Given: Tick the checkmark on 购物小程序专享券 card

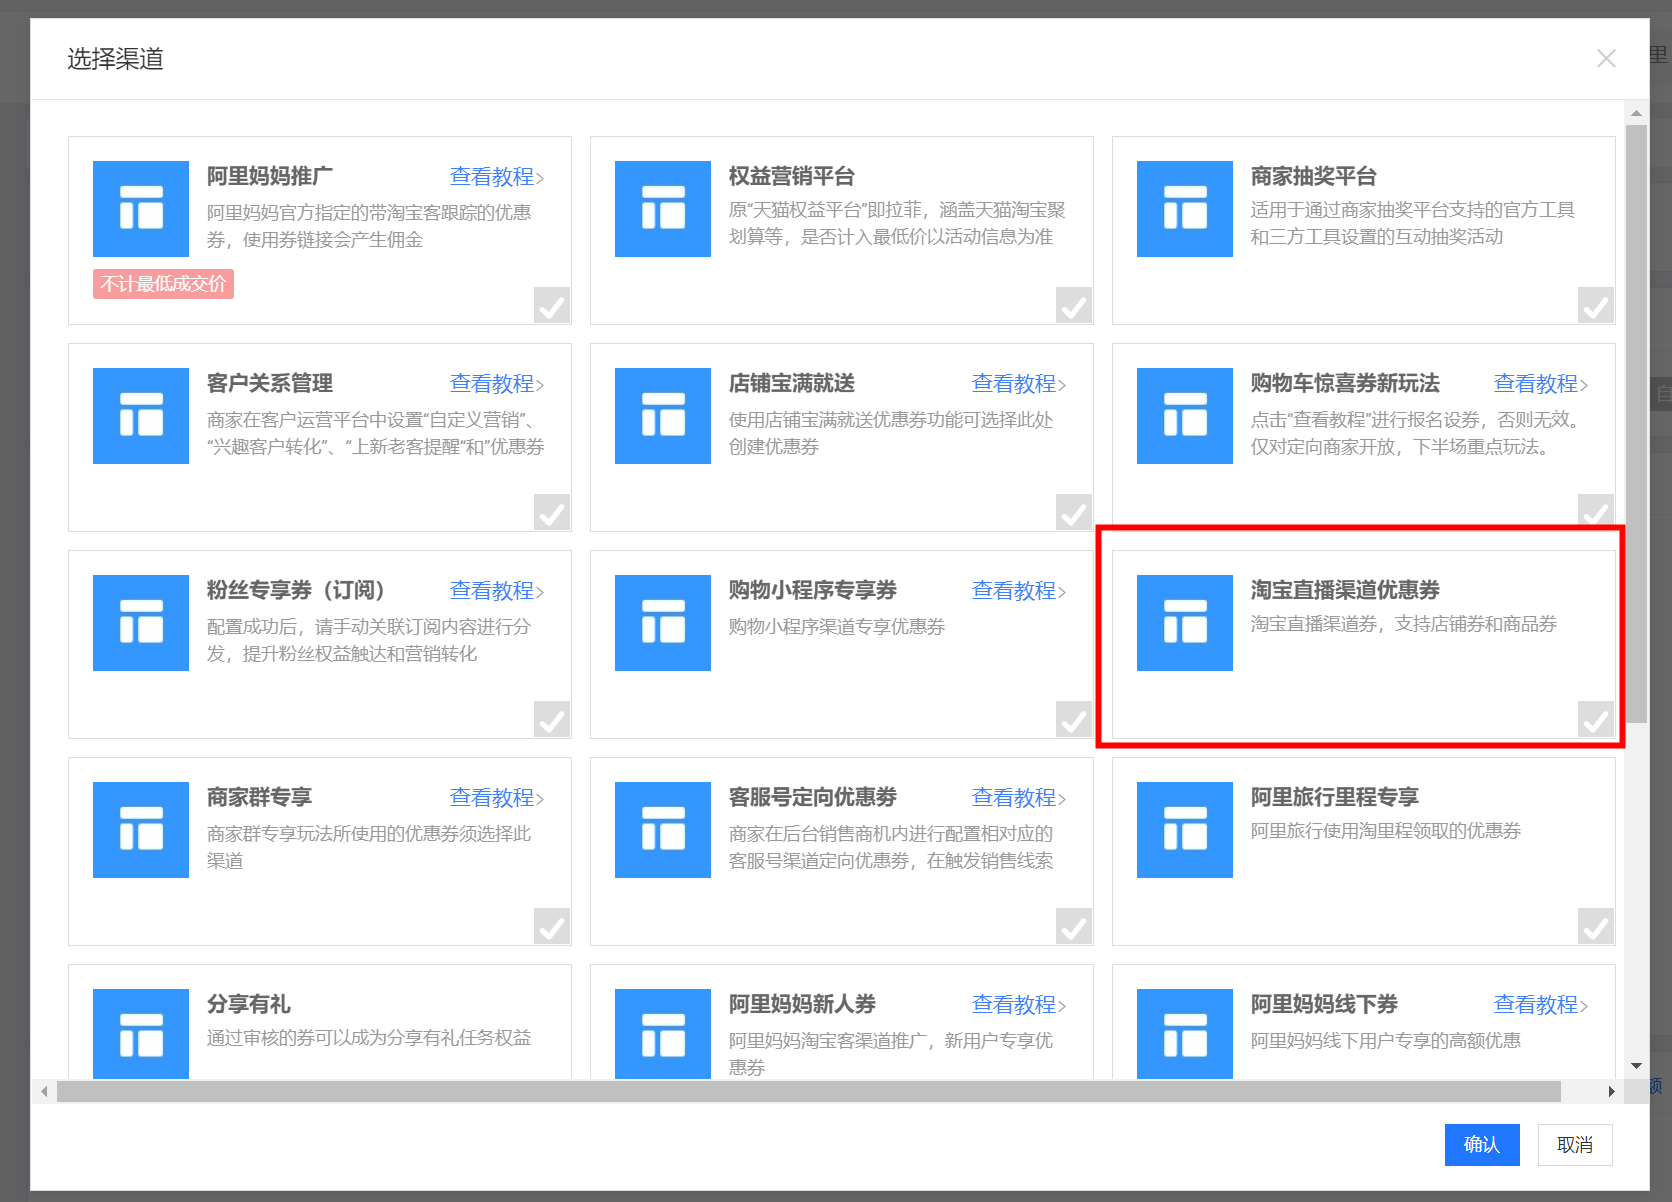Looking at the screenshot, I should (1074, 719).
